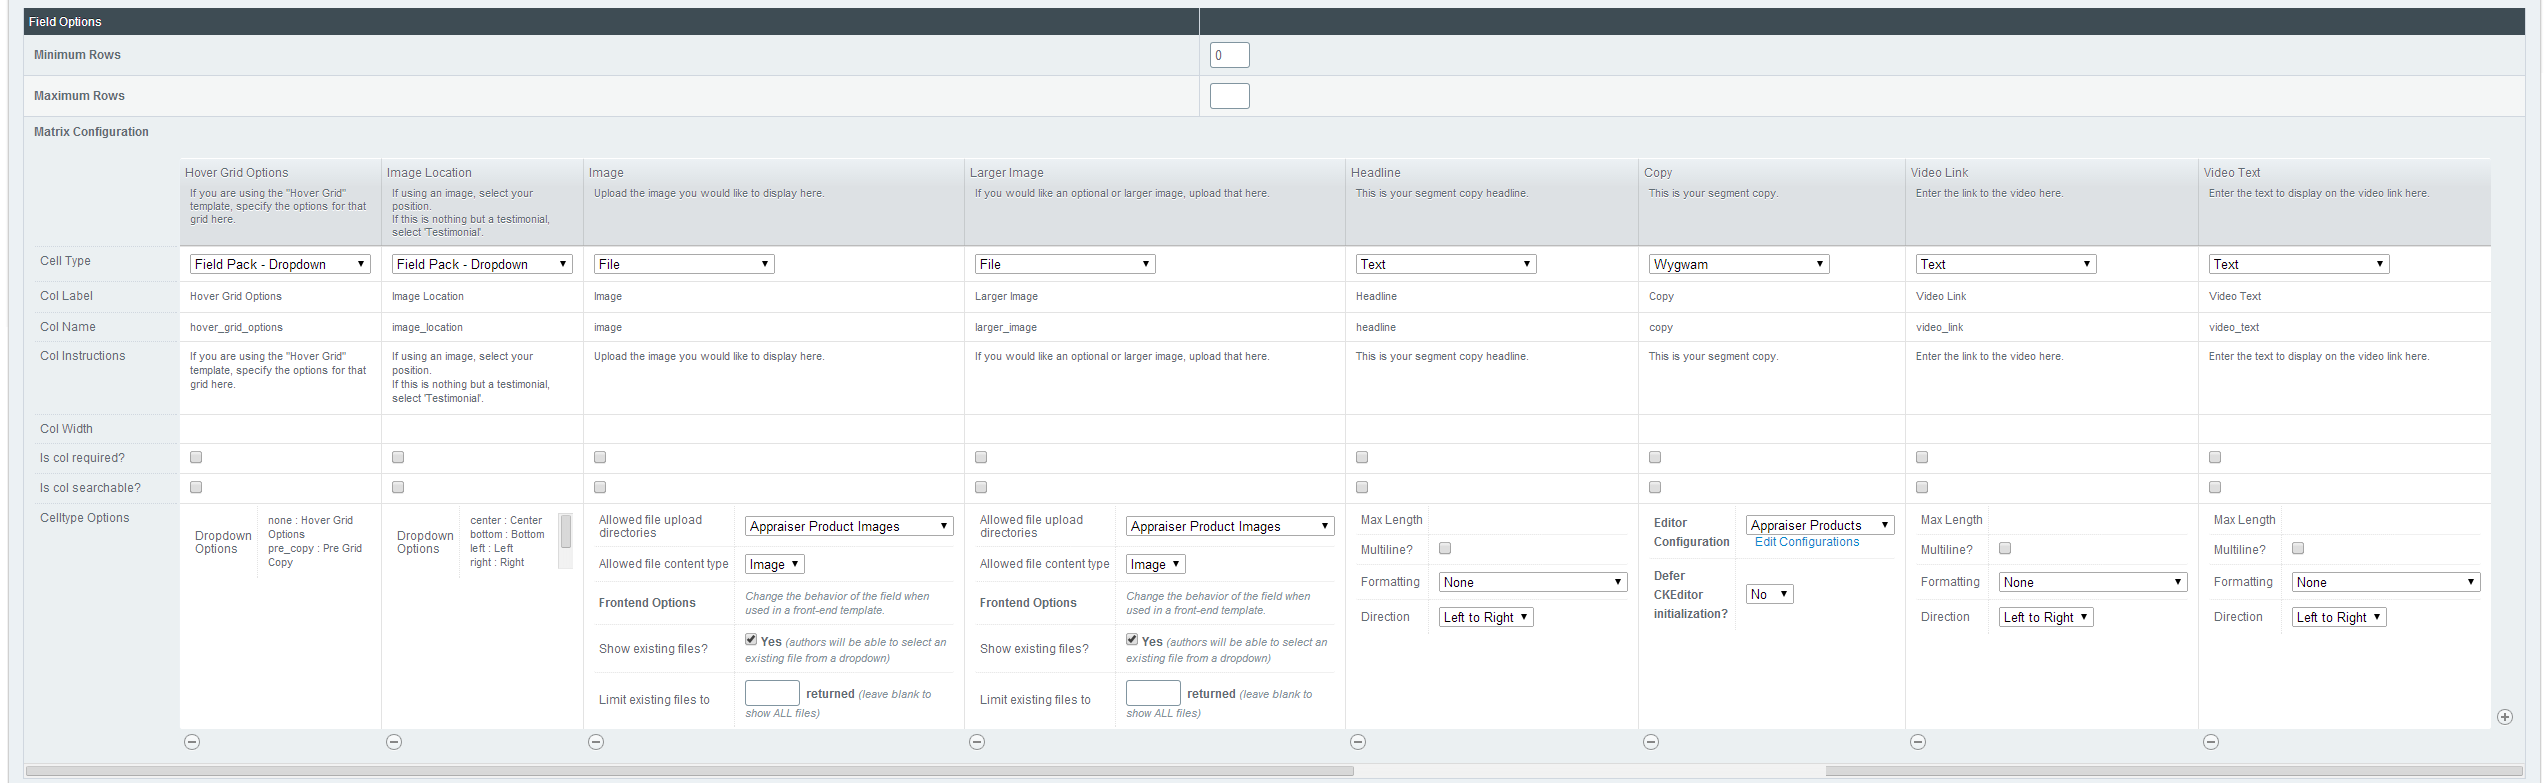Toggle required for Image Location column
Viewport: 2548px width, 783px height.
point(398,457)
